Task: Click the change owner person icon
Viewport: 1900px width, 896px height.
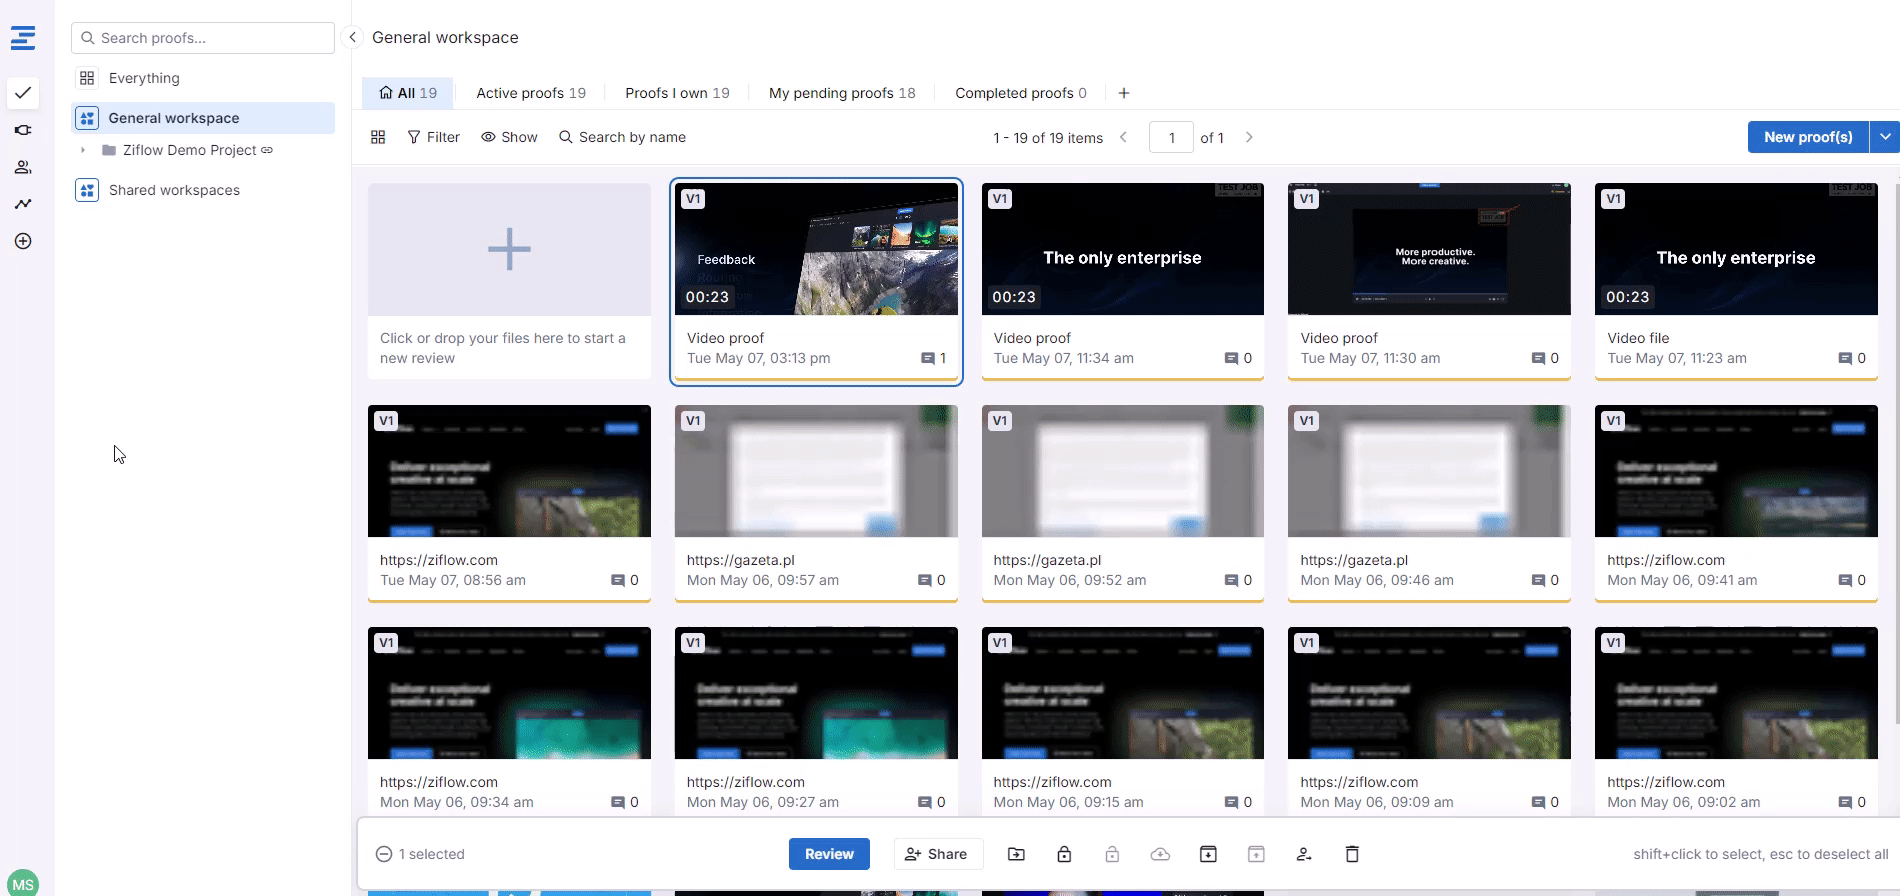Action: click(x=1304, y=854)
